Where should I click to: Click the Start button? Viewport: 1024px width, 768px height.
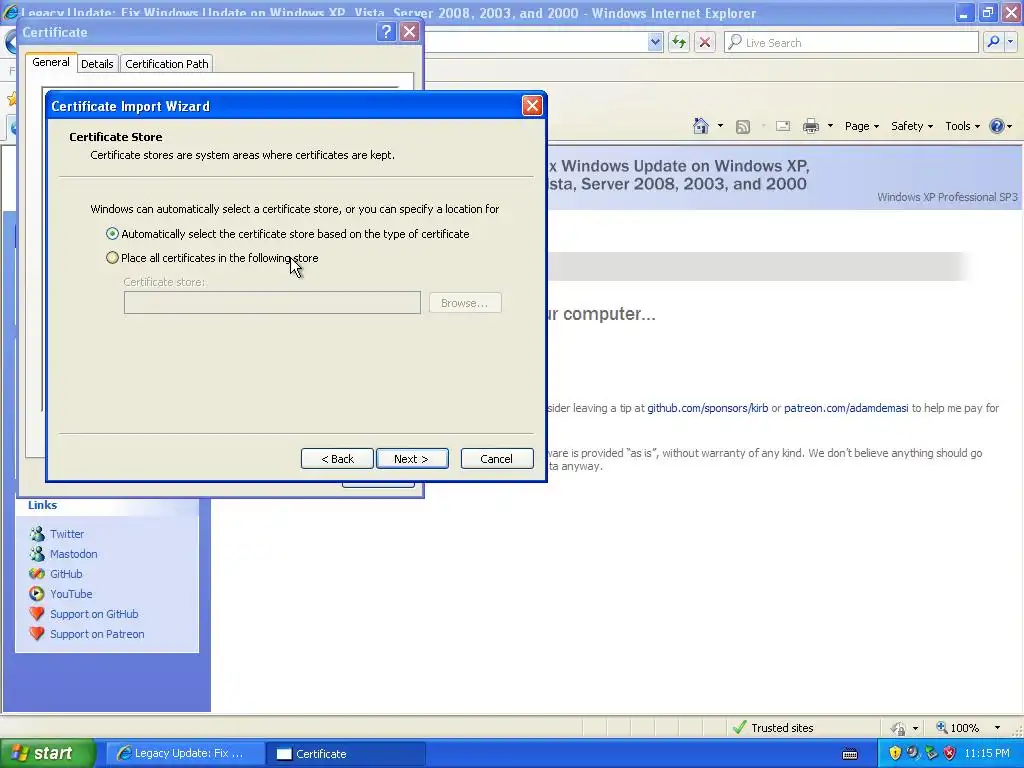[48, 754]
